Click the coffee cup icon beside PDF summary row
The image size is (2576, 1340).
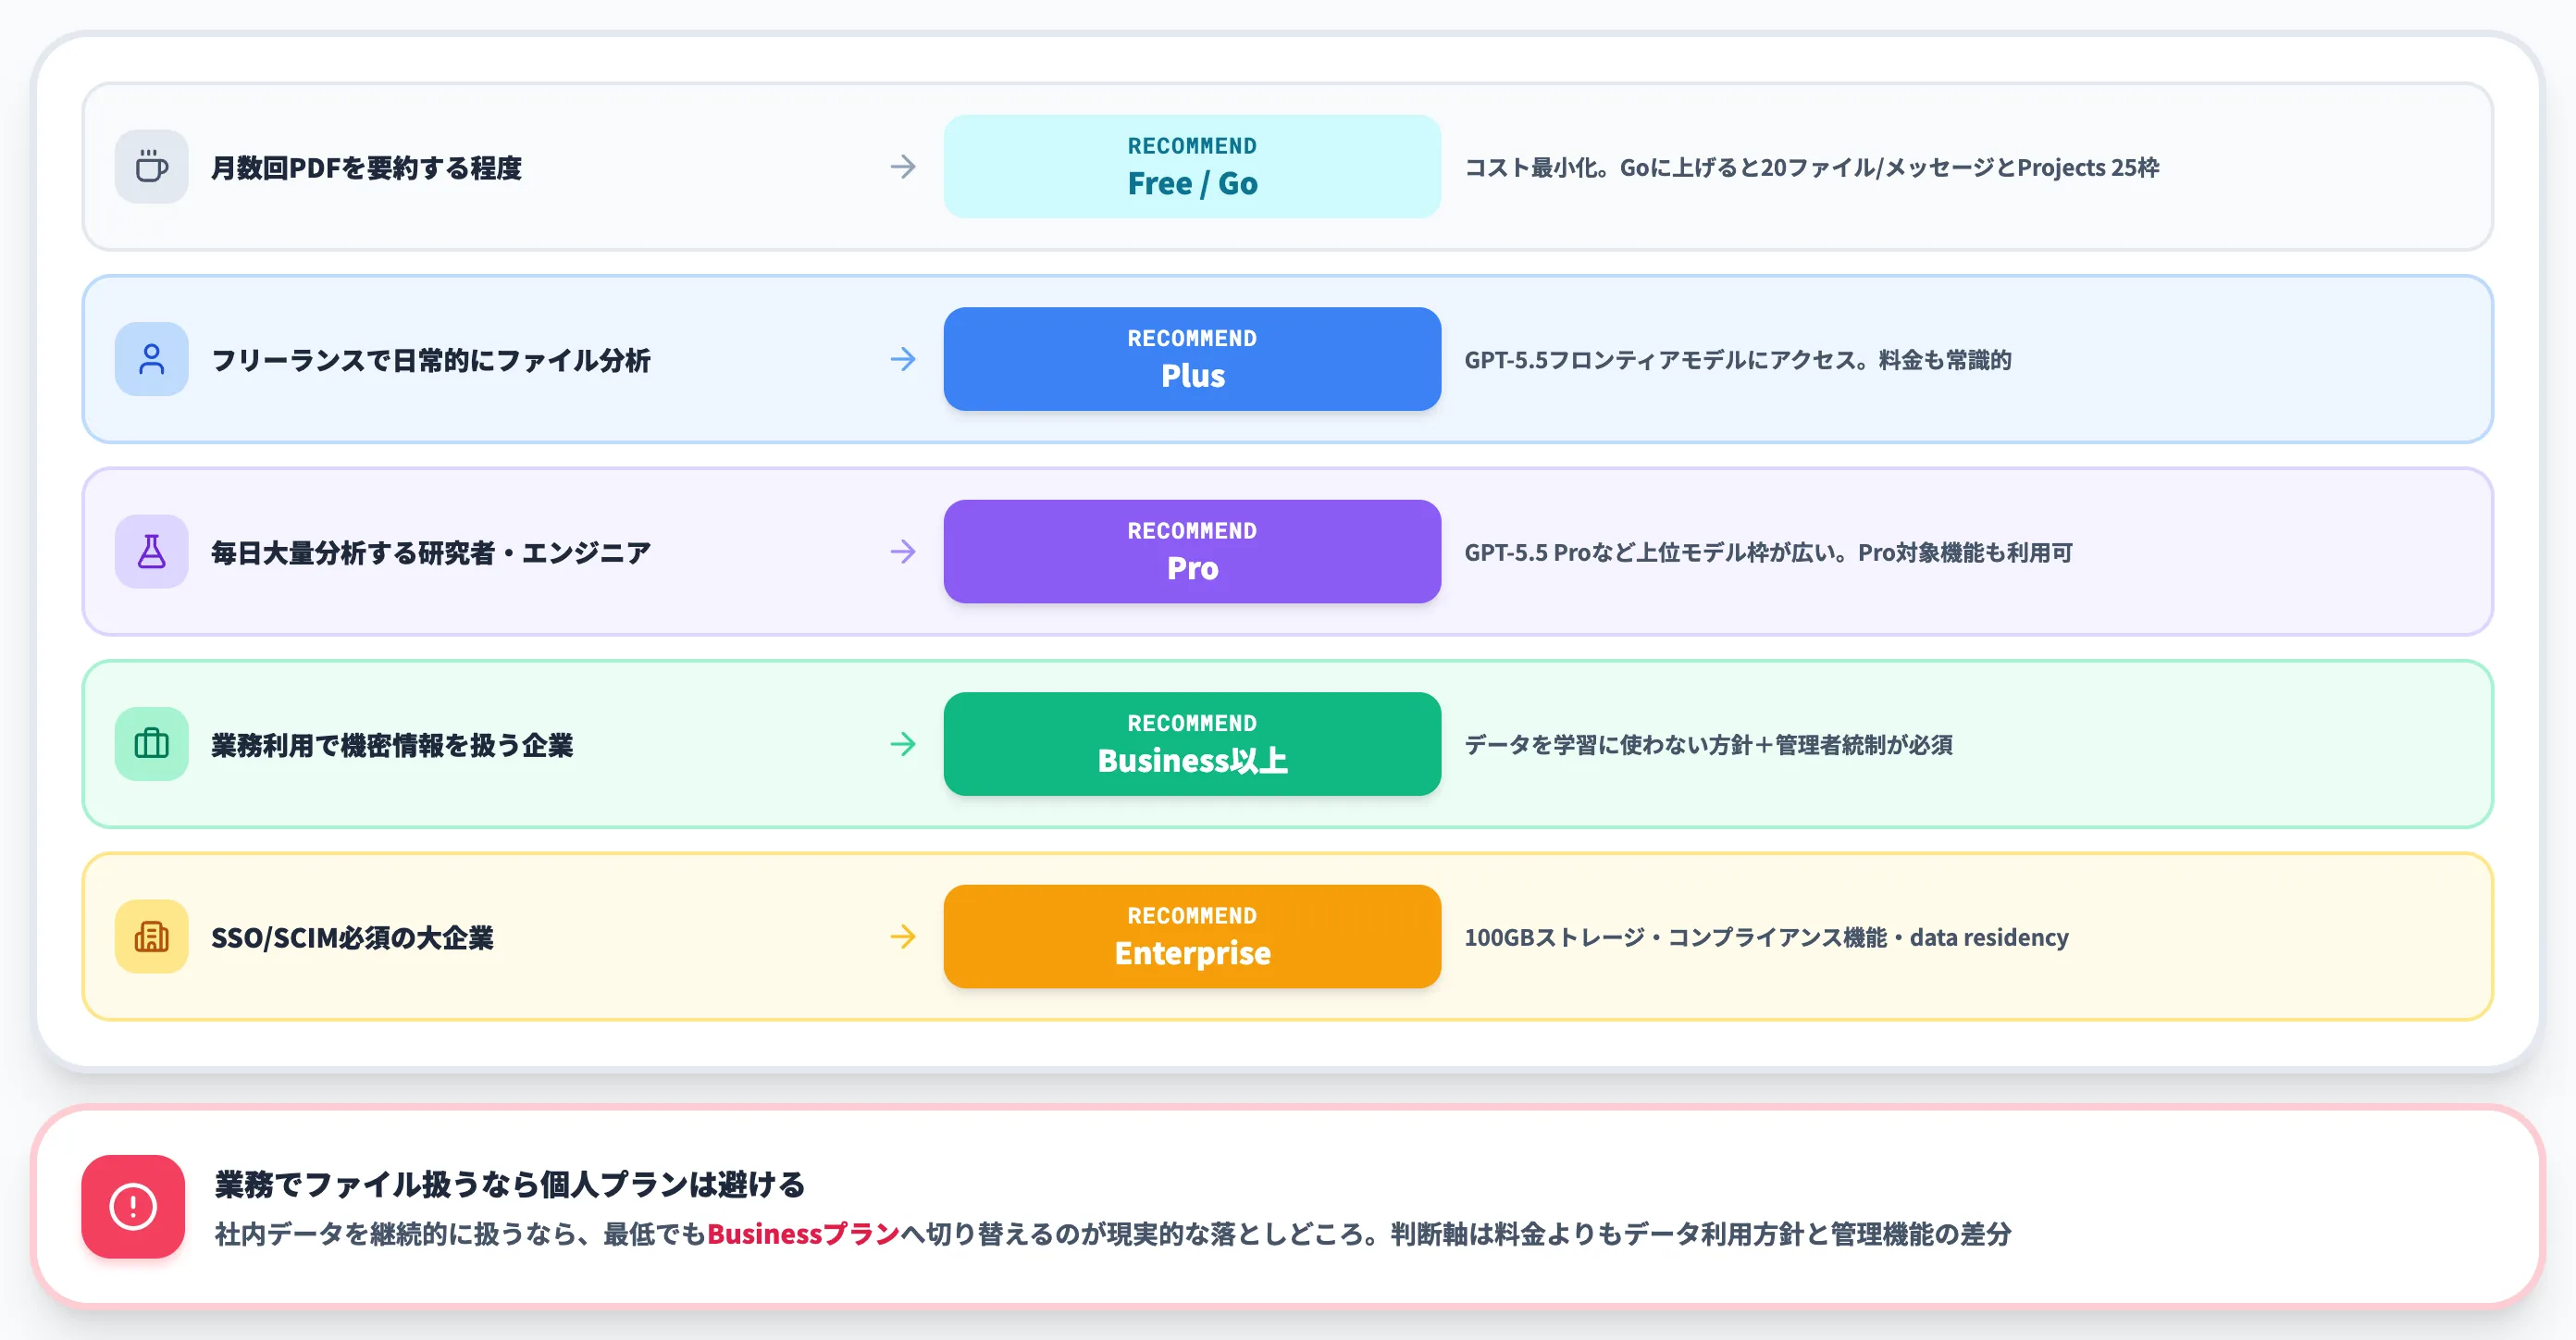[151, 166]
